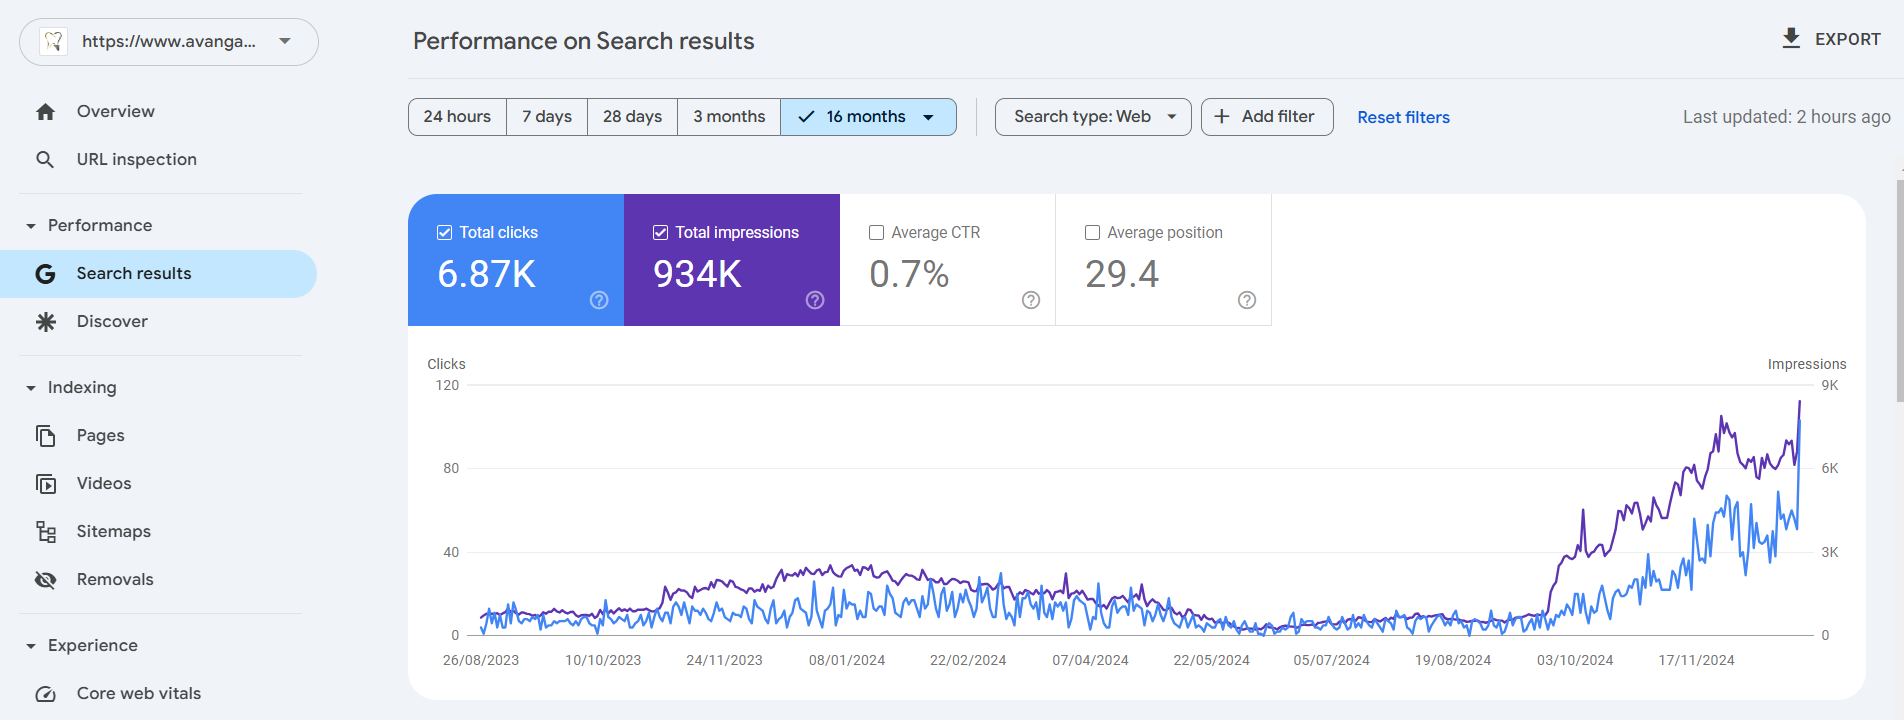Click the Reset filters link
1904x720 pixels.
click(x=1403, y=118)
